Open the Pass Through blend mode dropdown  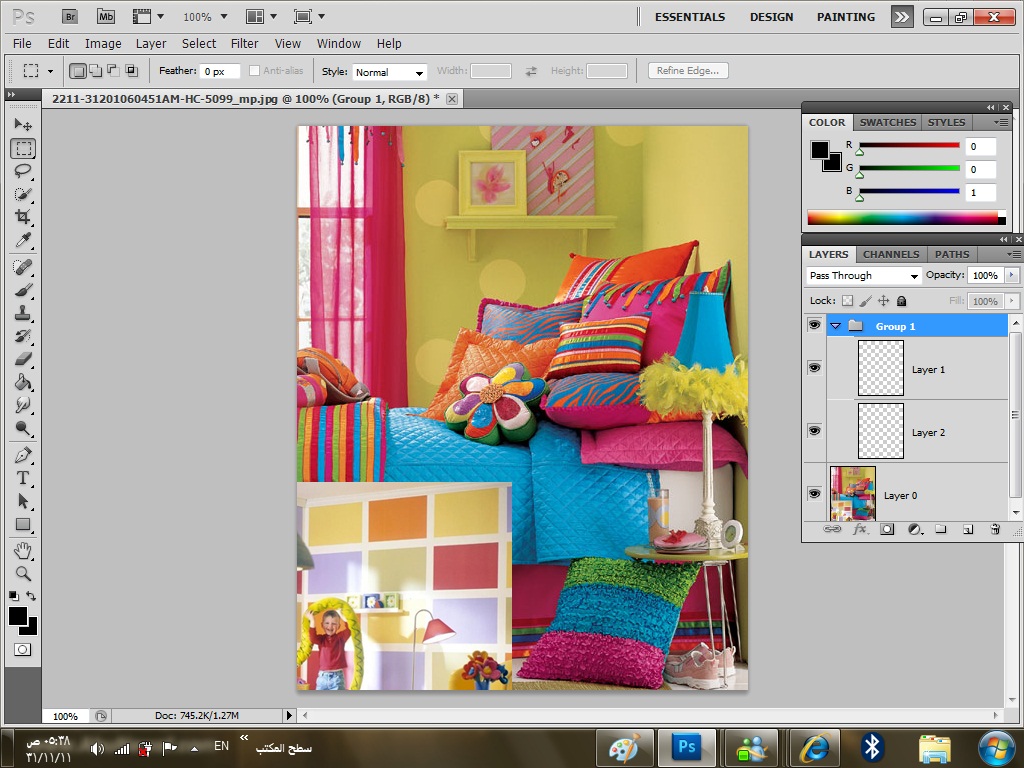[864, 276]
